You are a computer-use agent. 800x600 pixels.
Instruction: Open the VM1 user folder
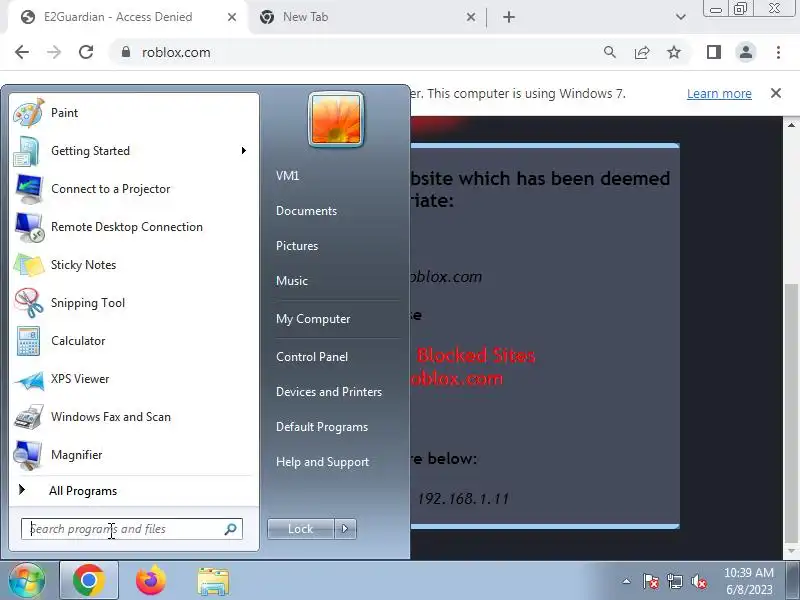tap(287, 176)
